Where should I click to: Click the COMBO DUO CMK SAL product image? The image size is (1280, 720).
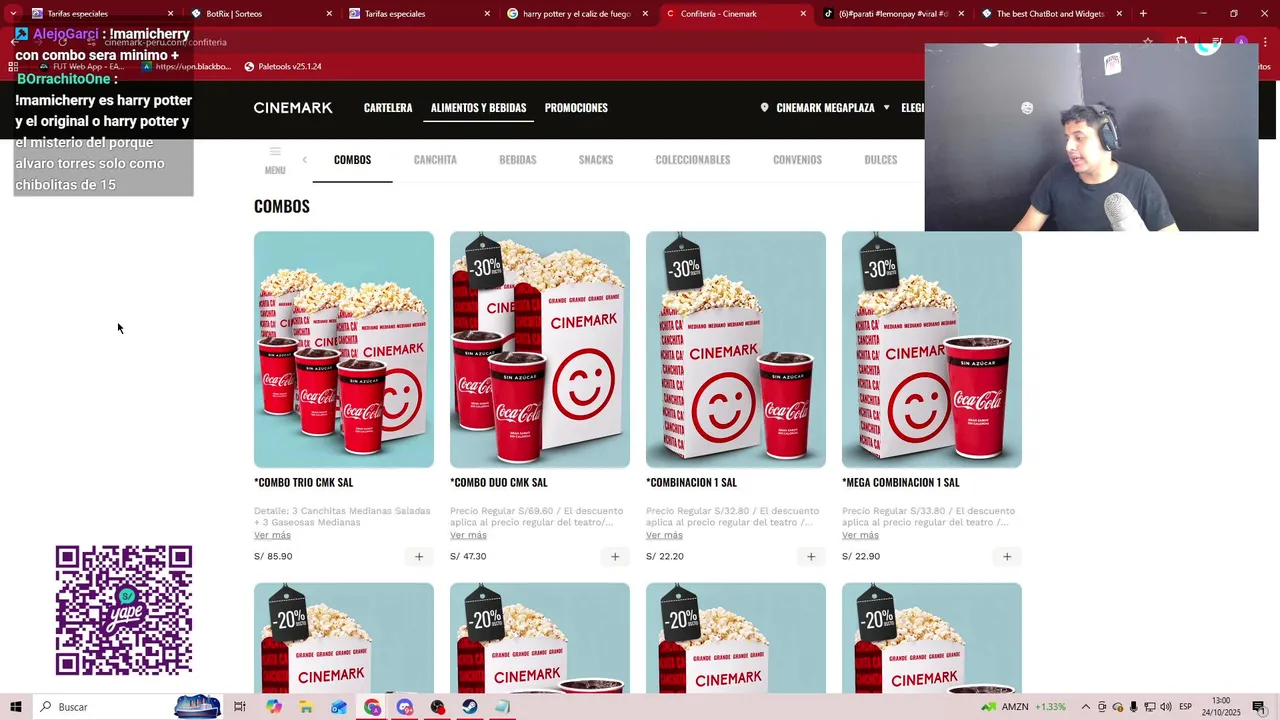pyautogui.click(x=540, y=349)
